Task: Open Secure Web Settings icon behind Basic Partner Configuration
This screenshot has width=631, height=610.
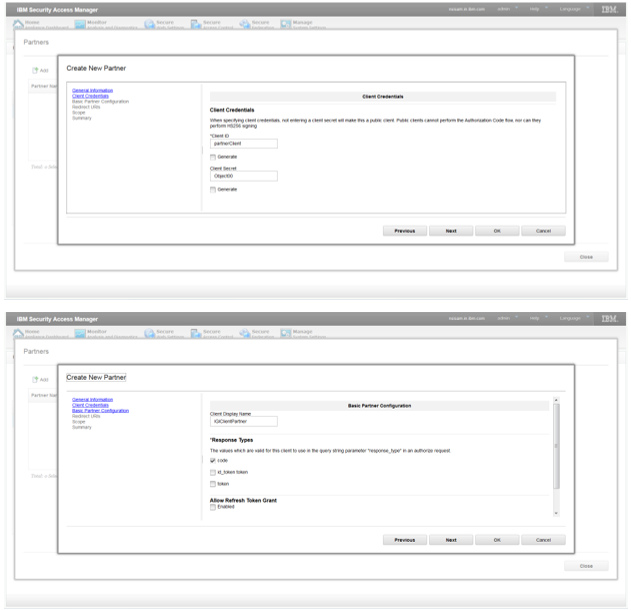Action: [x=150, y=334]
